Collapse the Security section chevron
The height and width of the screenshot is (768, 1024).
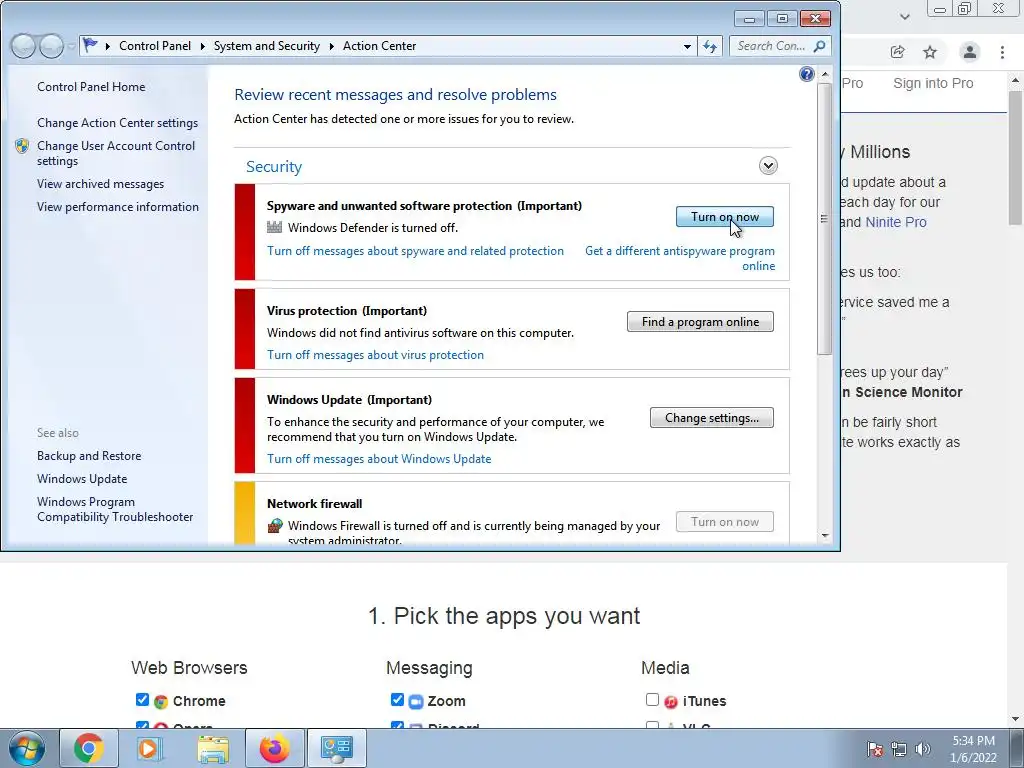(x=768, y=165)
